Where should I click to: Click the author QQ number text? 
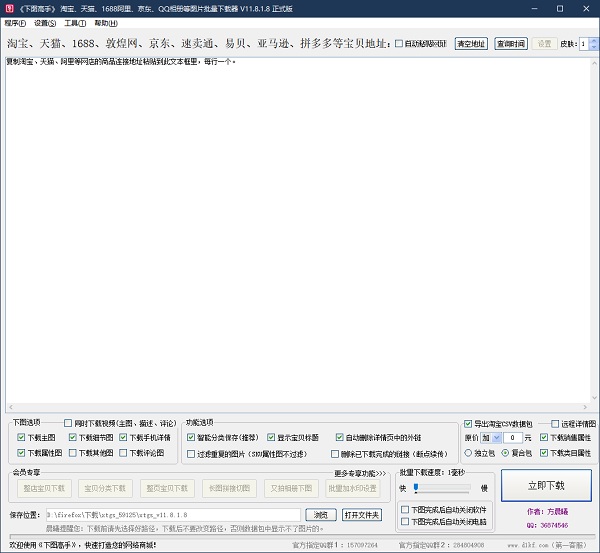547,525
